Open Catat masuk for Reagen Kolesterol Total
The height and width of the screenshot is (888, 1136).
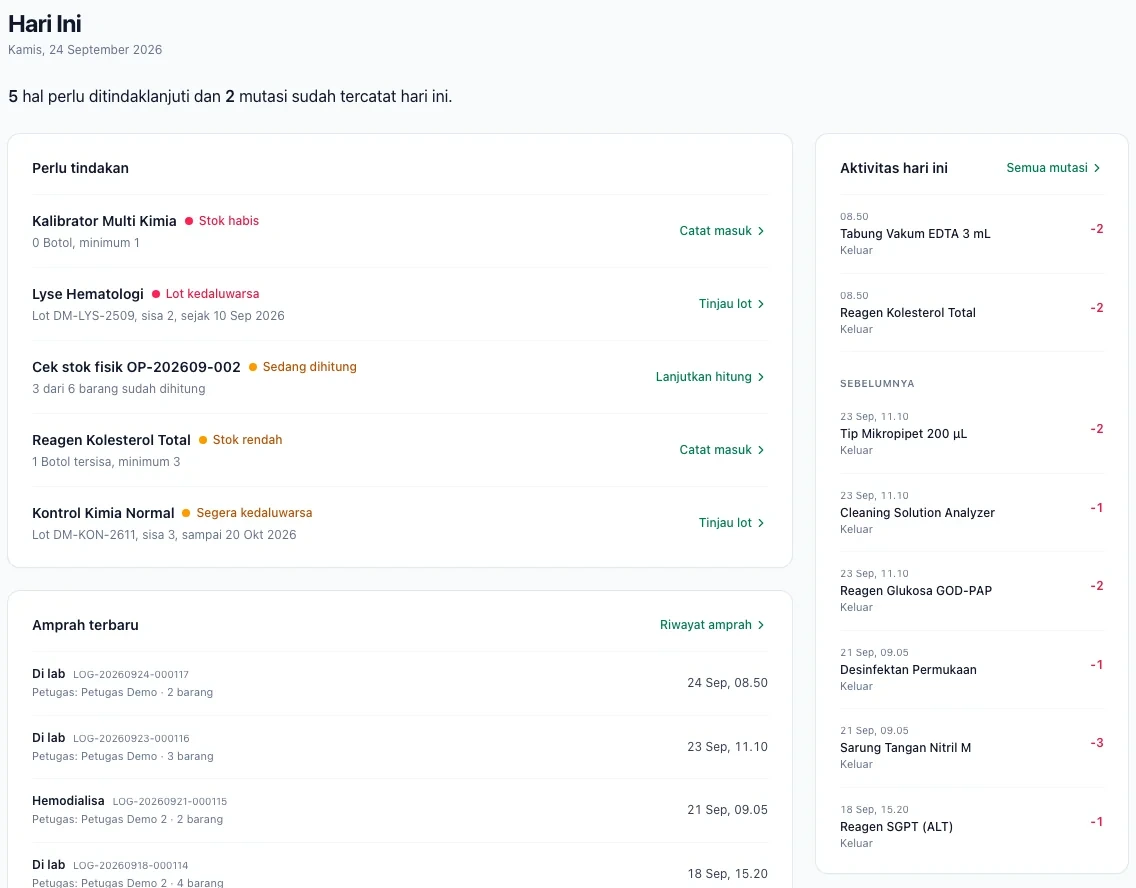coord(722,450)
